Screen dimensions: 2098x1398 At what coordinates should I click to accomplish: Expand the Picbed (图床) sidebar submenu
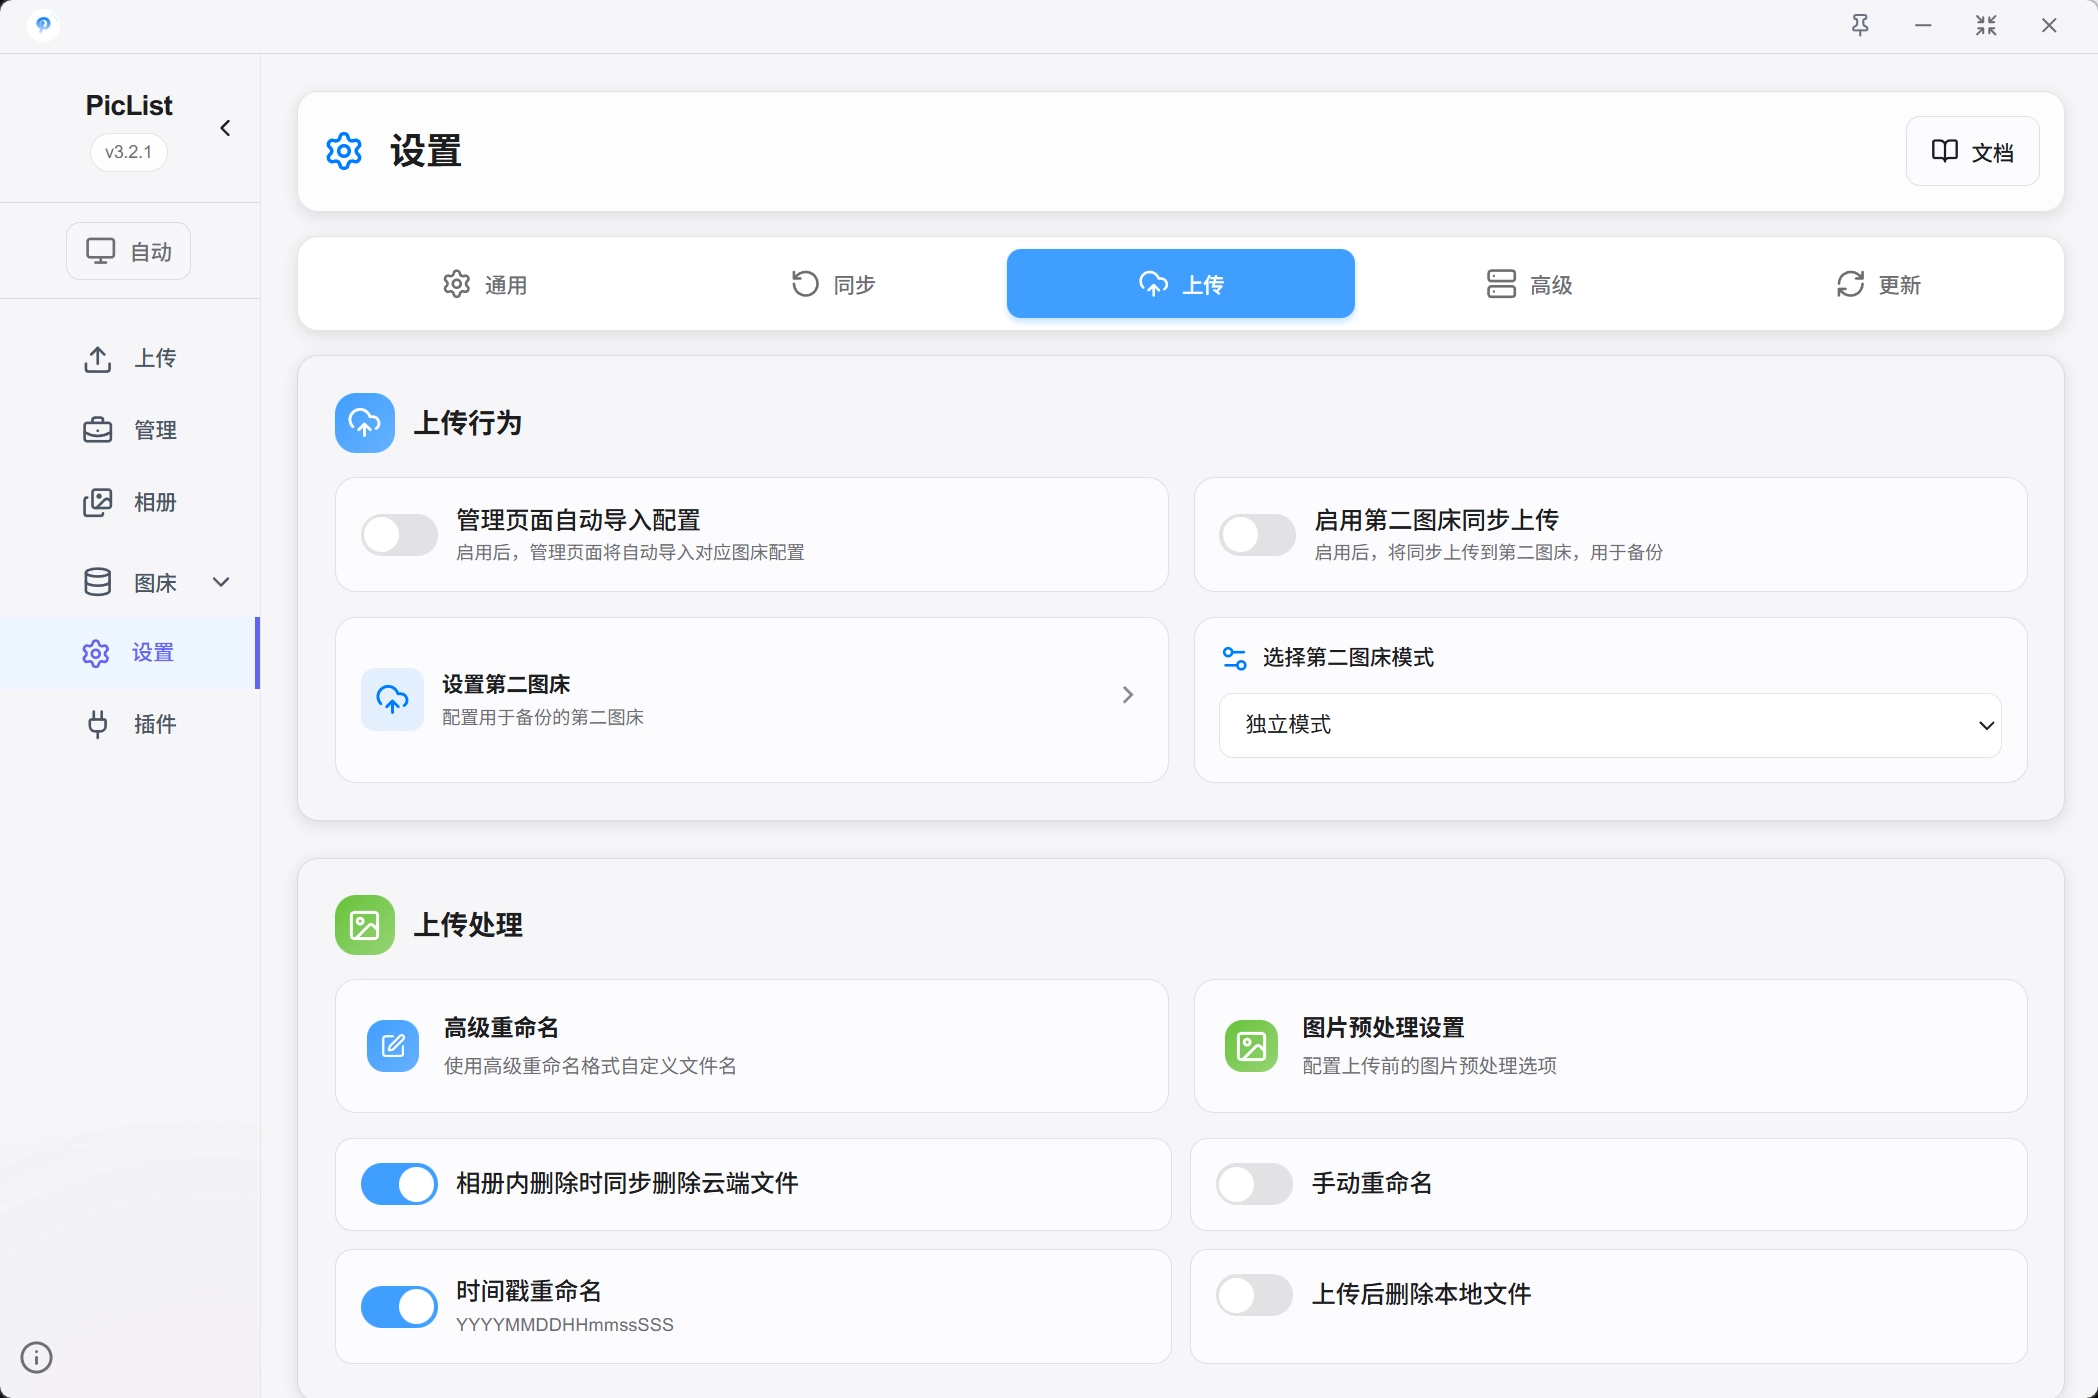[221, 582]
